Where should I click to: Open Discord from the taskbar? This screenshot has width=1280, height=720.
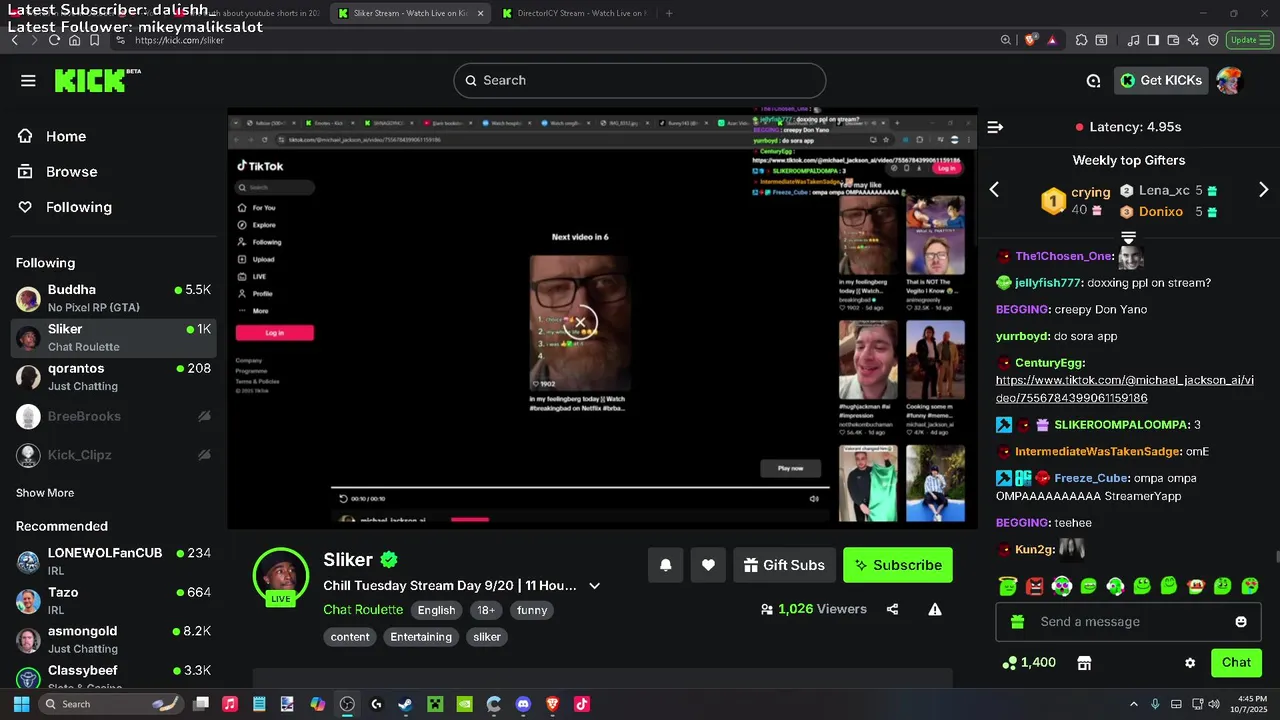523,704
